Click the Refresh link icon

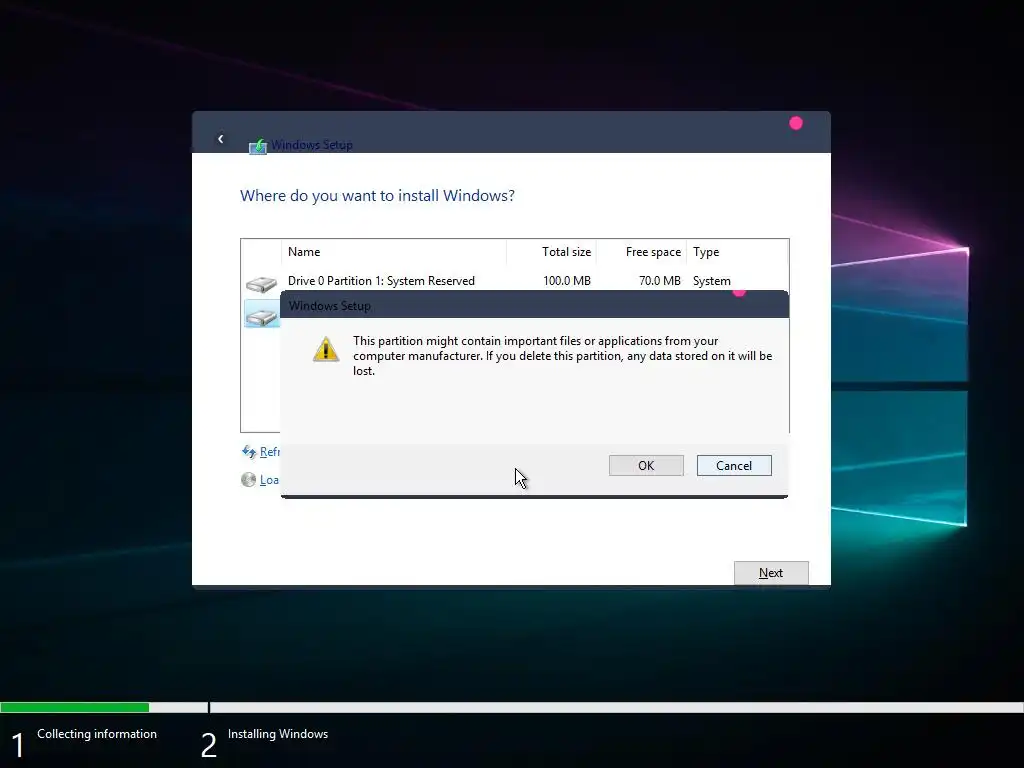coord(249,451)
